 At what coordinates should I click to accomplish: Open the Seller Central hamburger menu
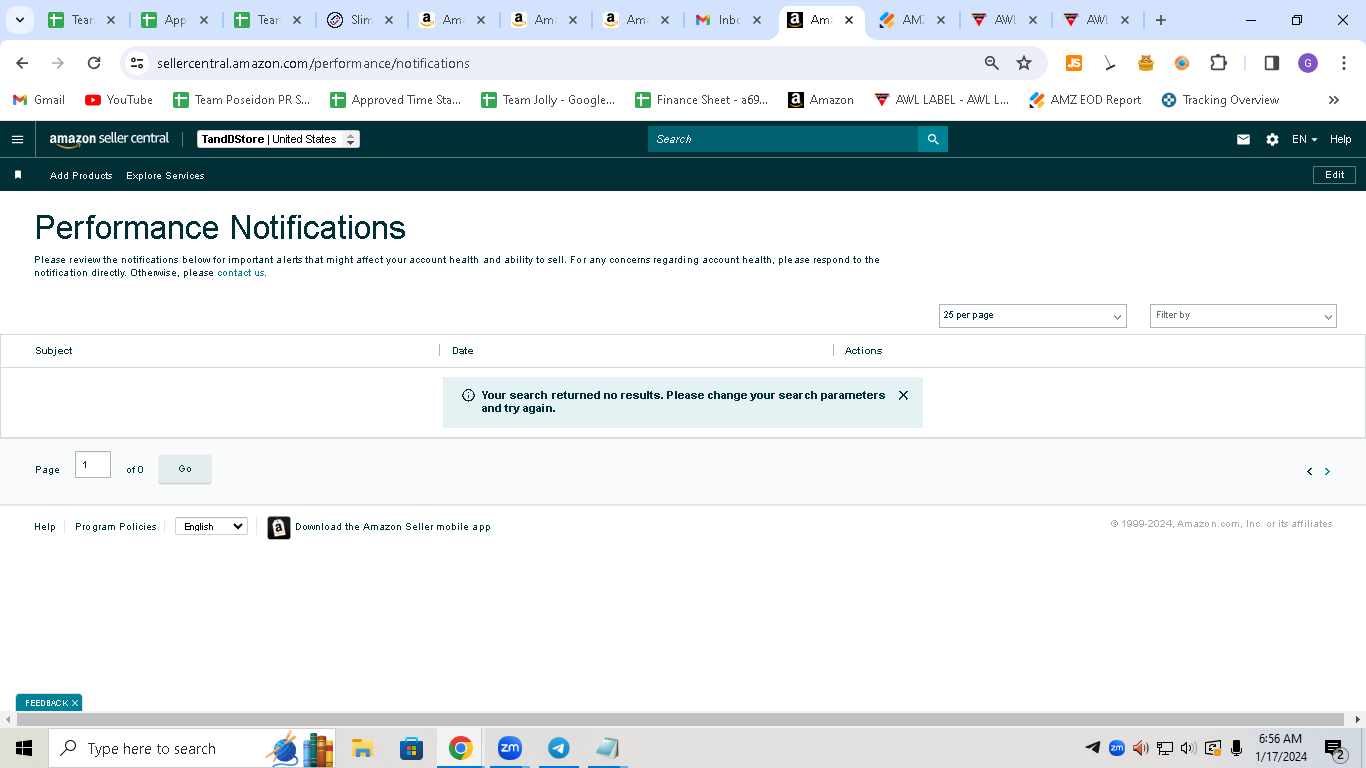(17, 139)
